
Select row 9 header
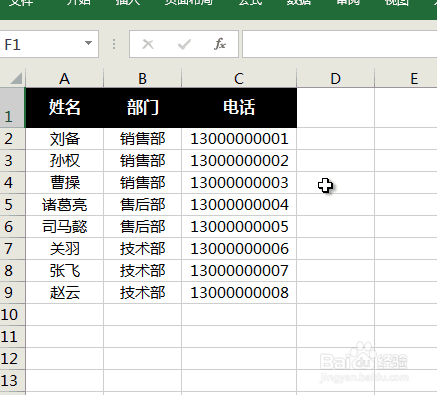pos(12,293)
